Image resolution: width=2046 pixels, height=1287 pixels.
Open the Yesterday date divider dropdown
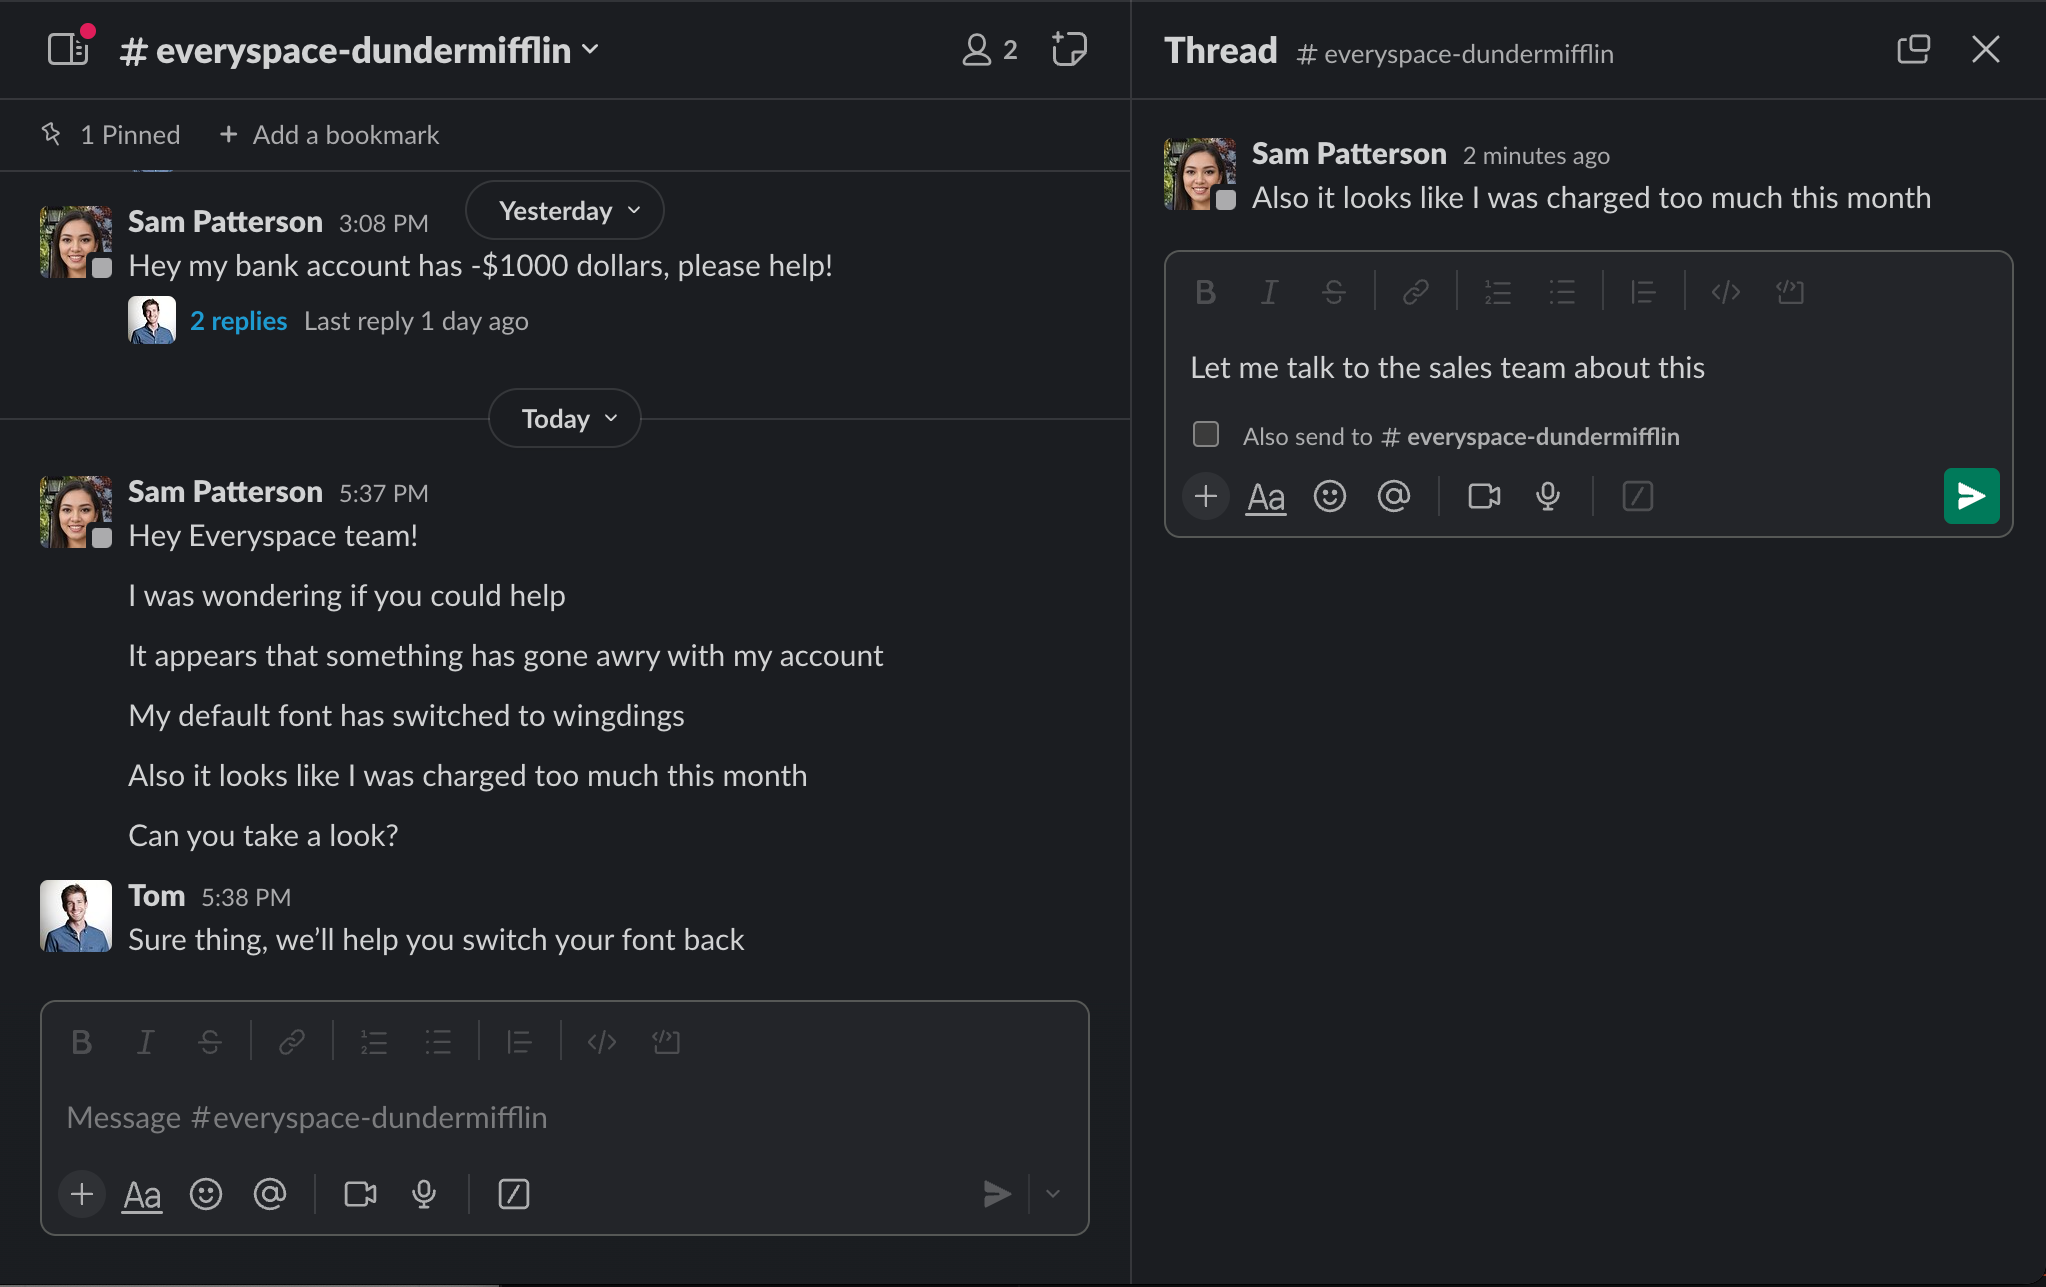[x=563, y=210]
